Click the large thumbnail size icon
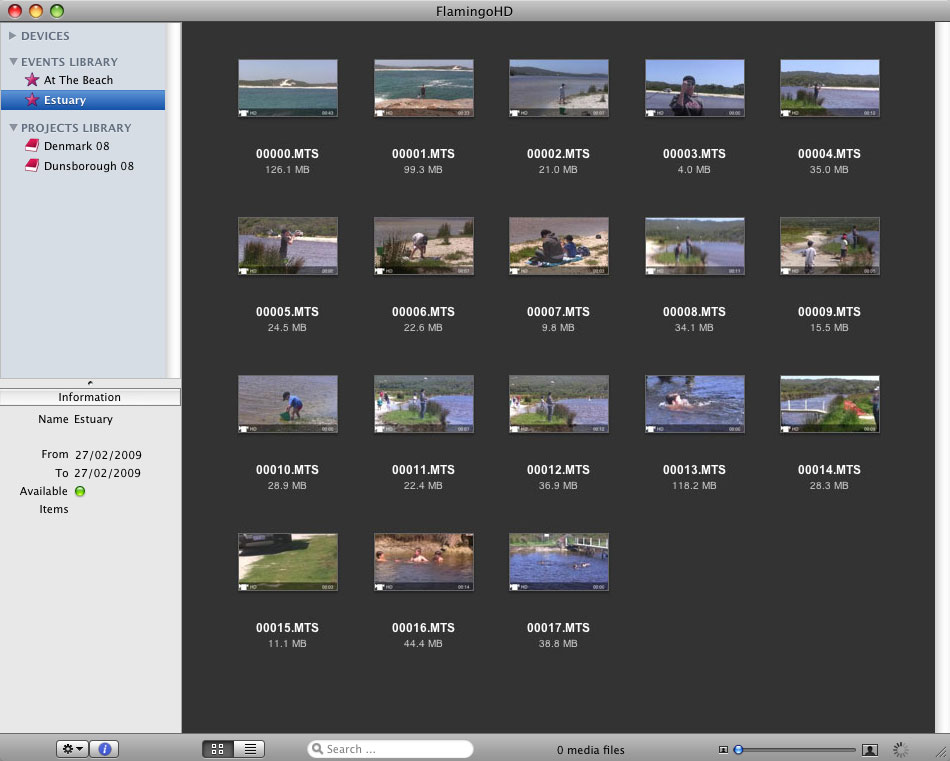The height and width of the screenshot is (761, 950). point(869,749)
